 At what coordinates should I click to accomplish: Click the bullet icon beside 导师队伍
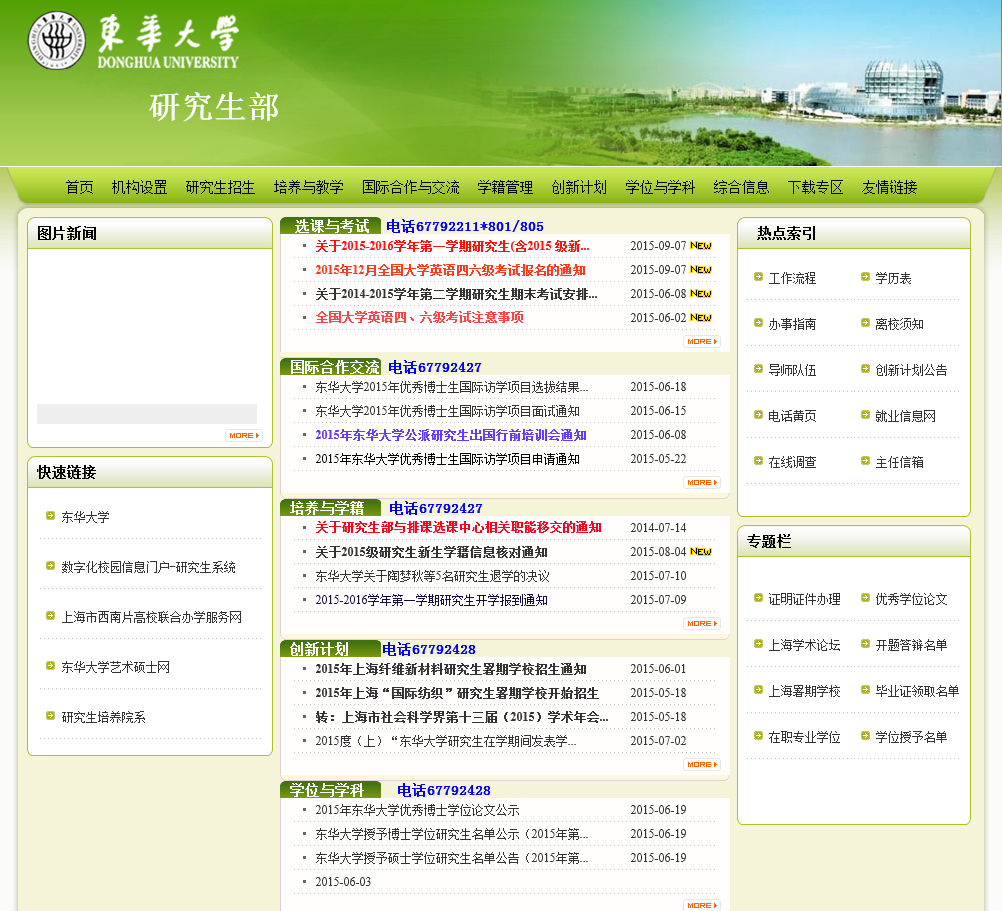[x=758, y=369]
